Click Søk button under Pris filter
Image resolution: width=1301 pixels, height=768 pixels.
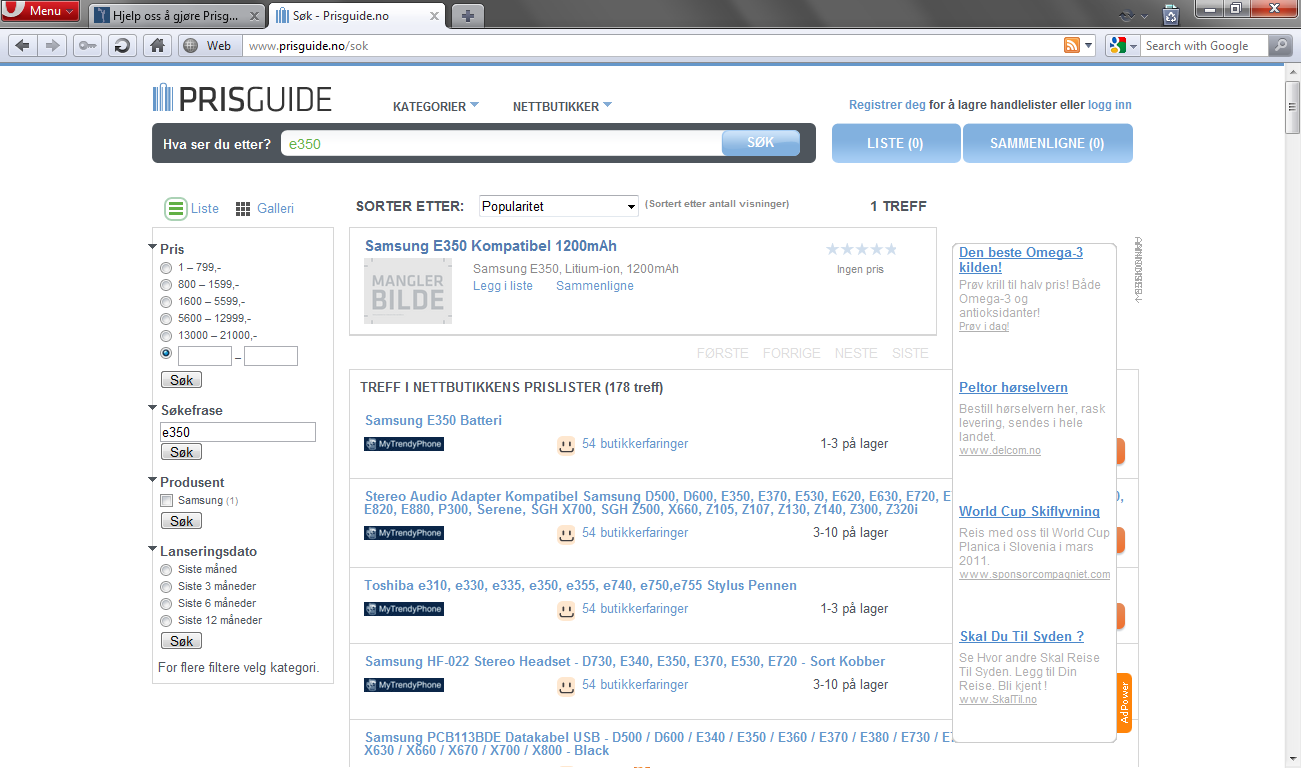(181, 380)
